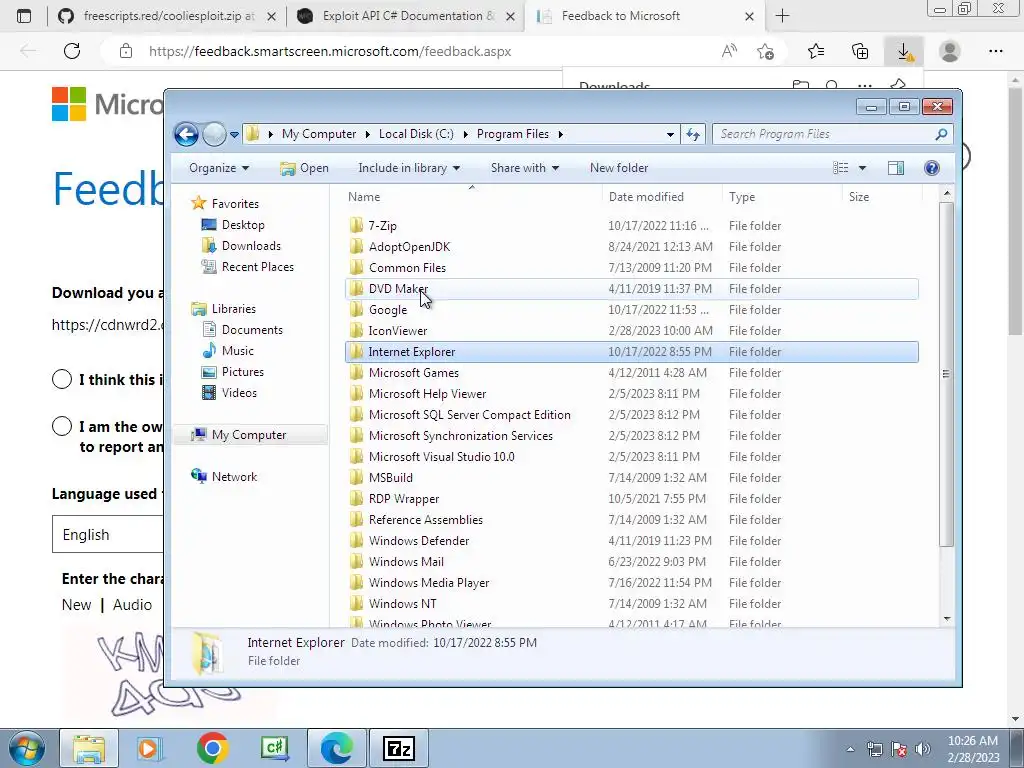Screen dimensions: 1024x768
Task: Open Edge Downloads toolbar icon
Action: [x=904, y=51]
